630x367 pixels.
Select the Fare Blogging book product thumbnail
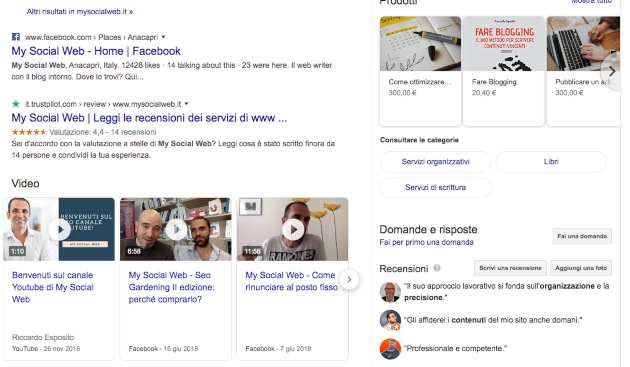(x=504, y=44)
